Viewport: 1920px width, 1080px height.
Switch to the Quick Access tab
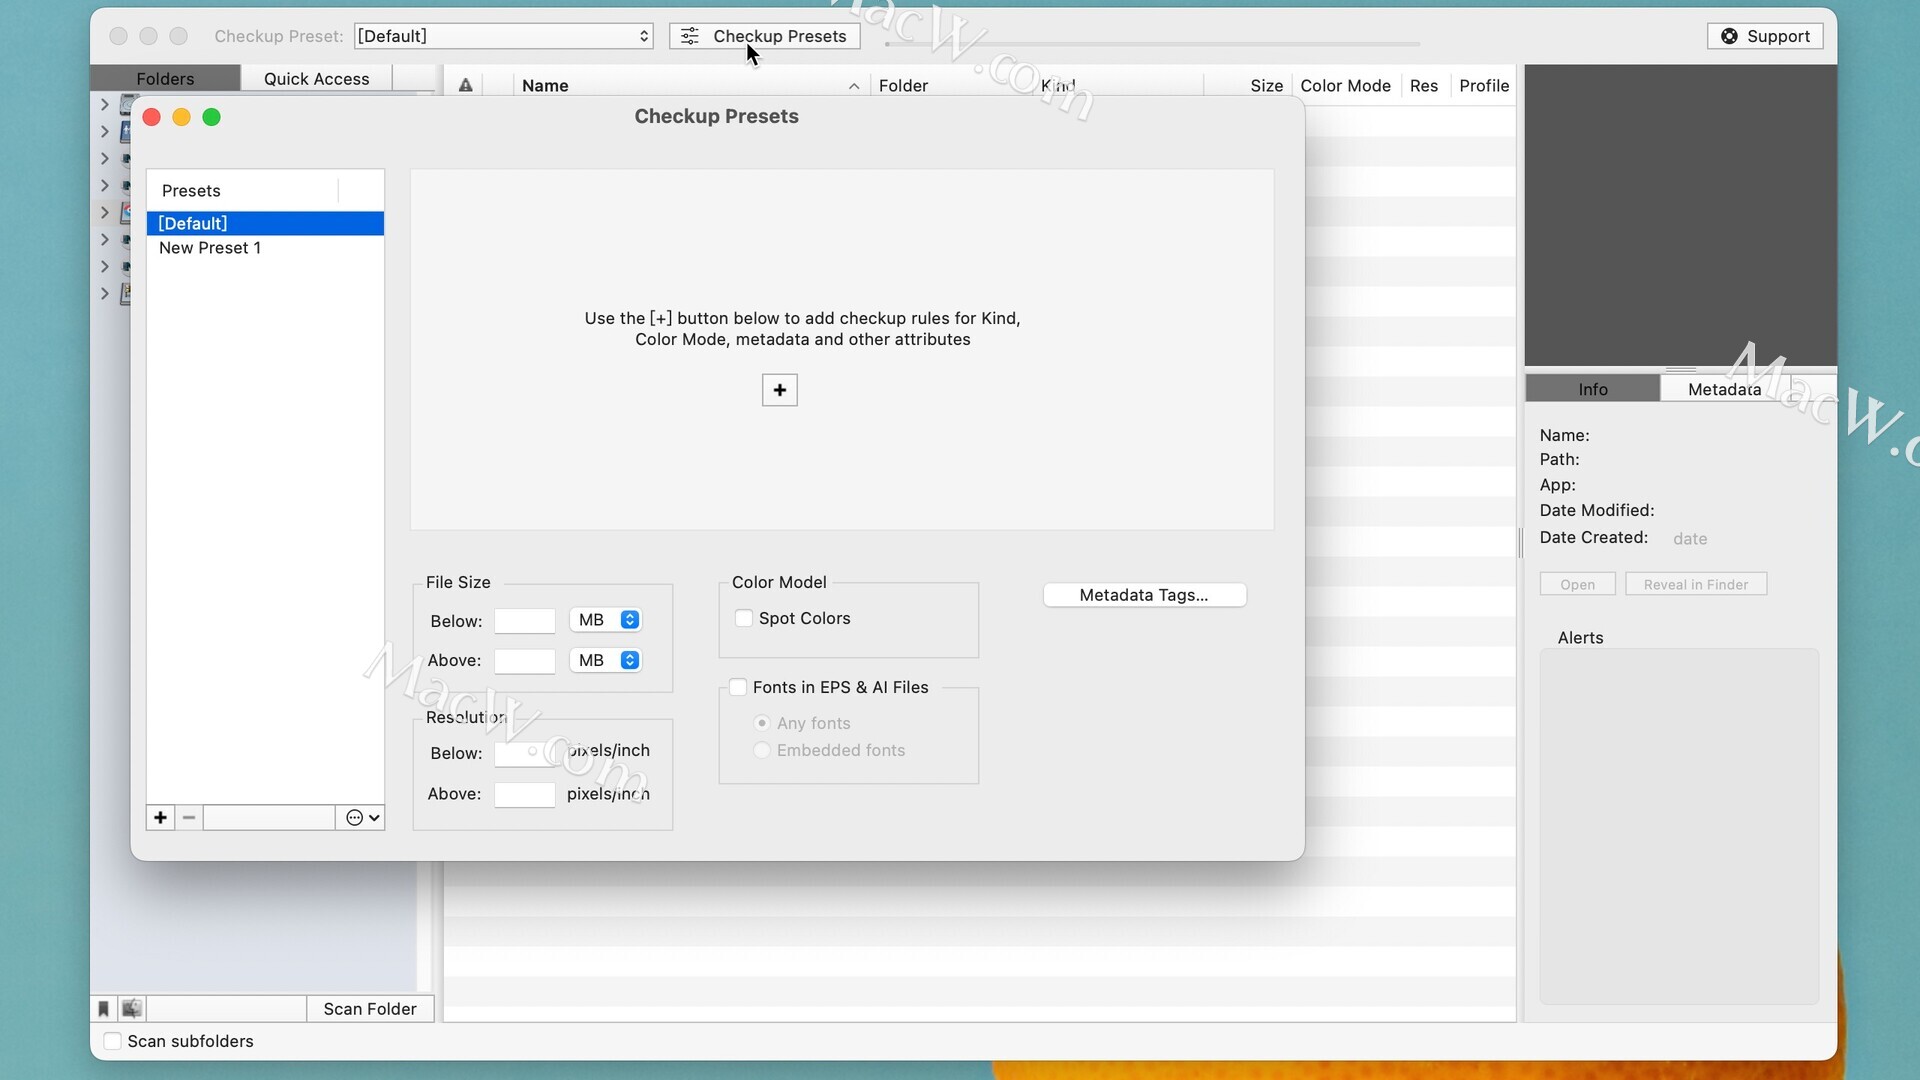(x=316, y=79)
